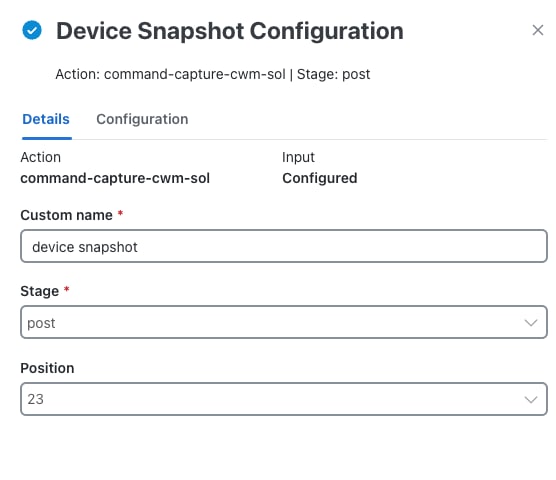The width and height of the screenshot is (556, 480).
Task: Click the Configured input status text
Action: pyautogui.click(x=320, y=178)
